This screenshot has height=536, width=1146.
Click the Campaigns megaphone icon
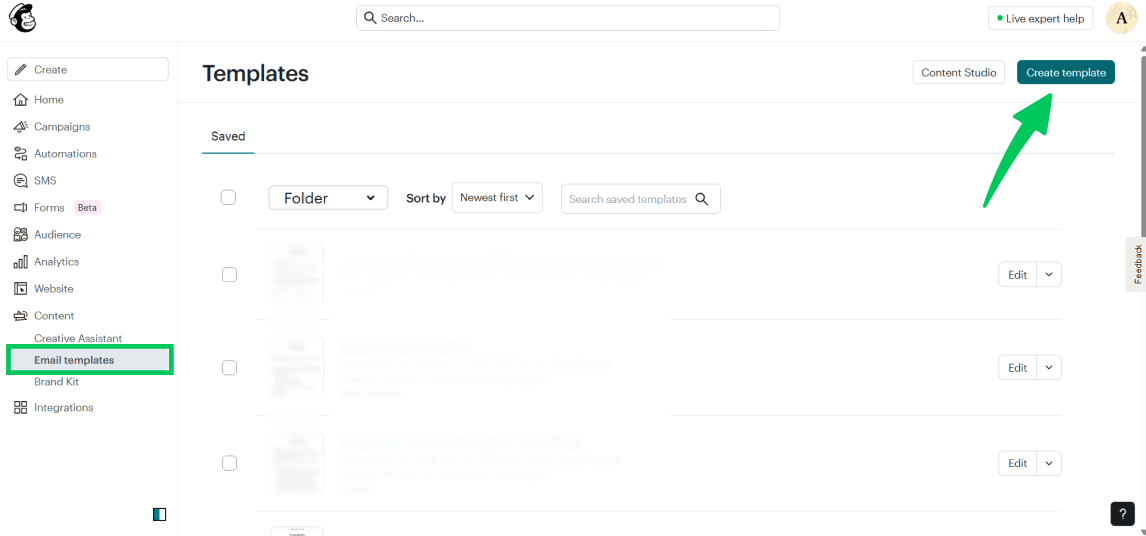pos(20,127)
